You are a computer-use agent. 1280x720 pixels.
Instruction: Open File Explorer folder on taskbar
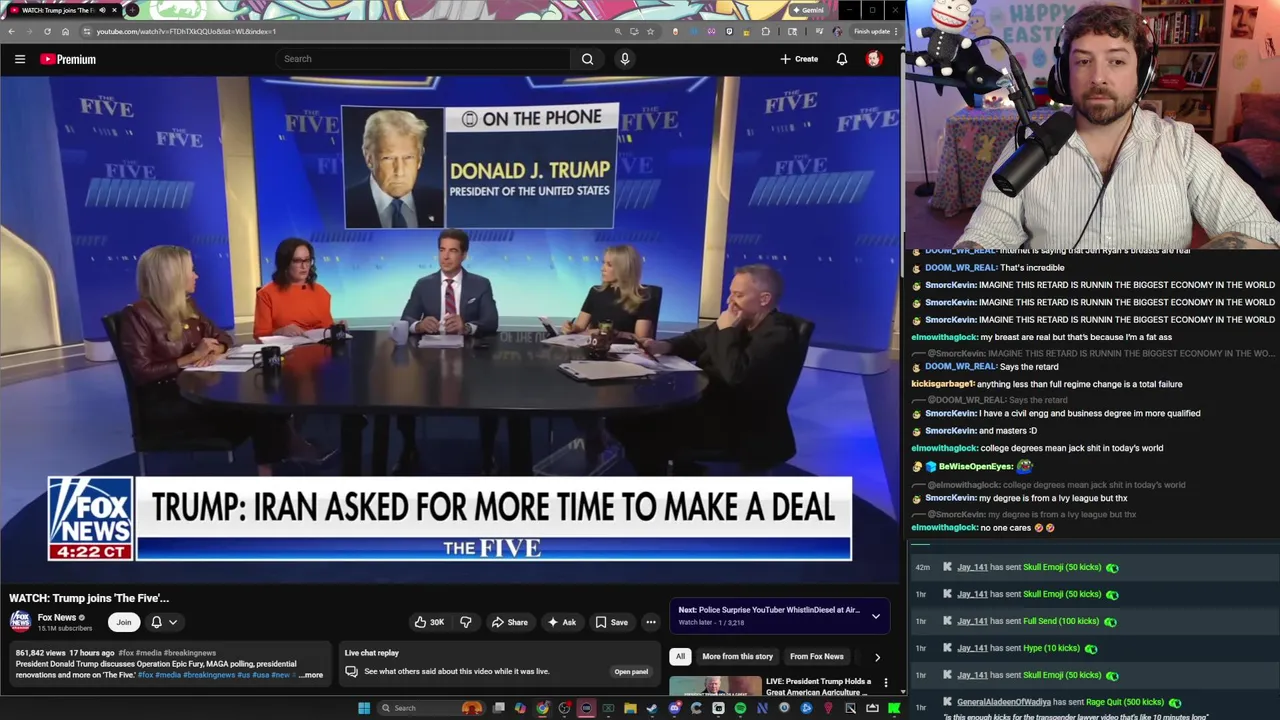pos(630,708)
